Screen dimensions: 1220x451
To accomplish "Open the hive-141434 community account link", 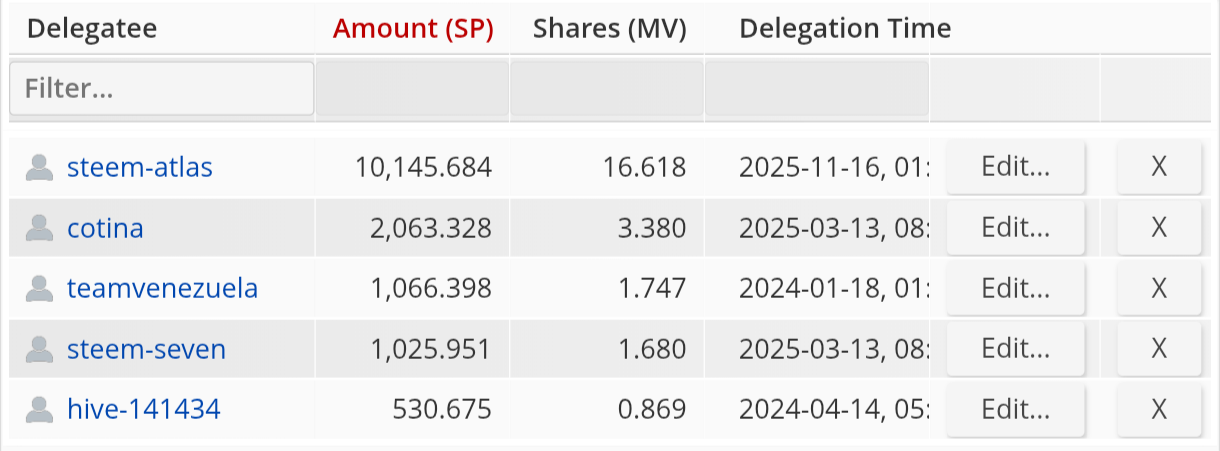I will (x=143, y=409).
